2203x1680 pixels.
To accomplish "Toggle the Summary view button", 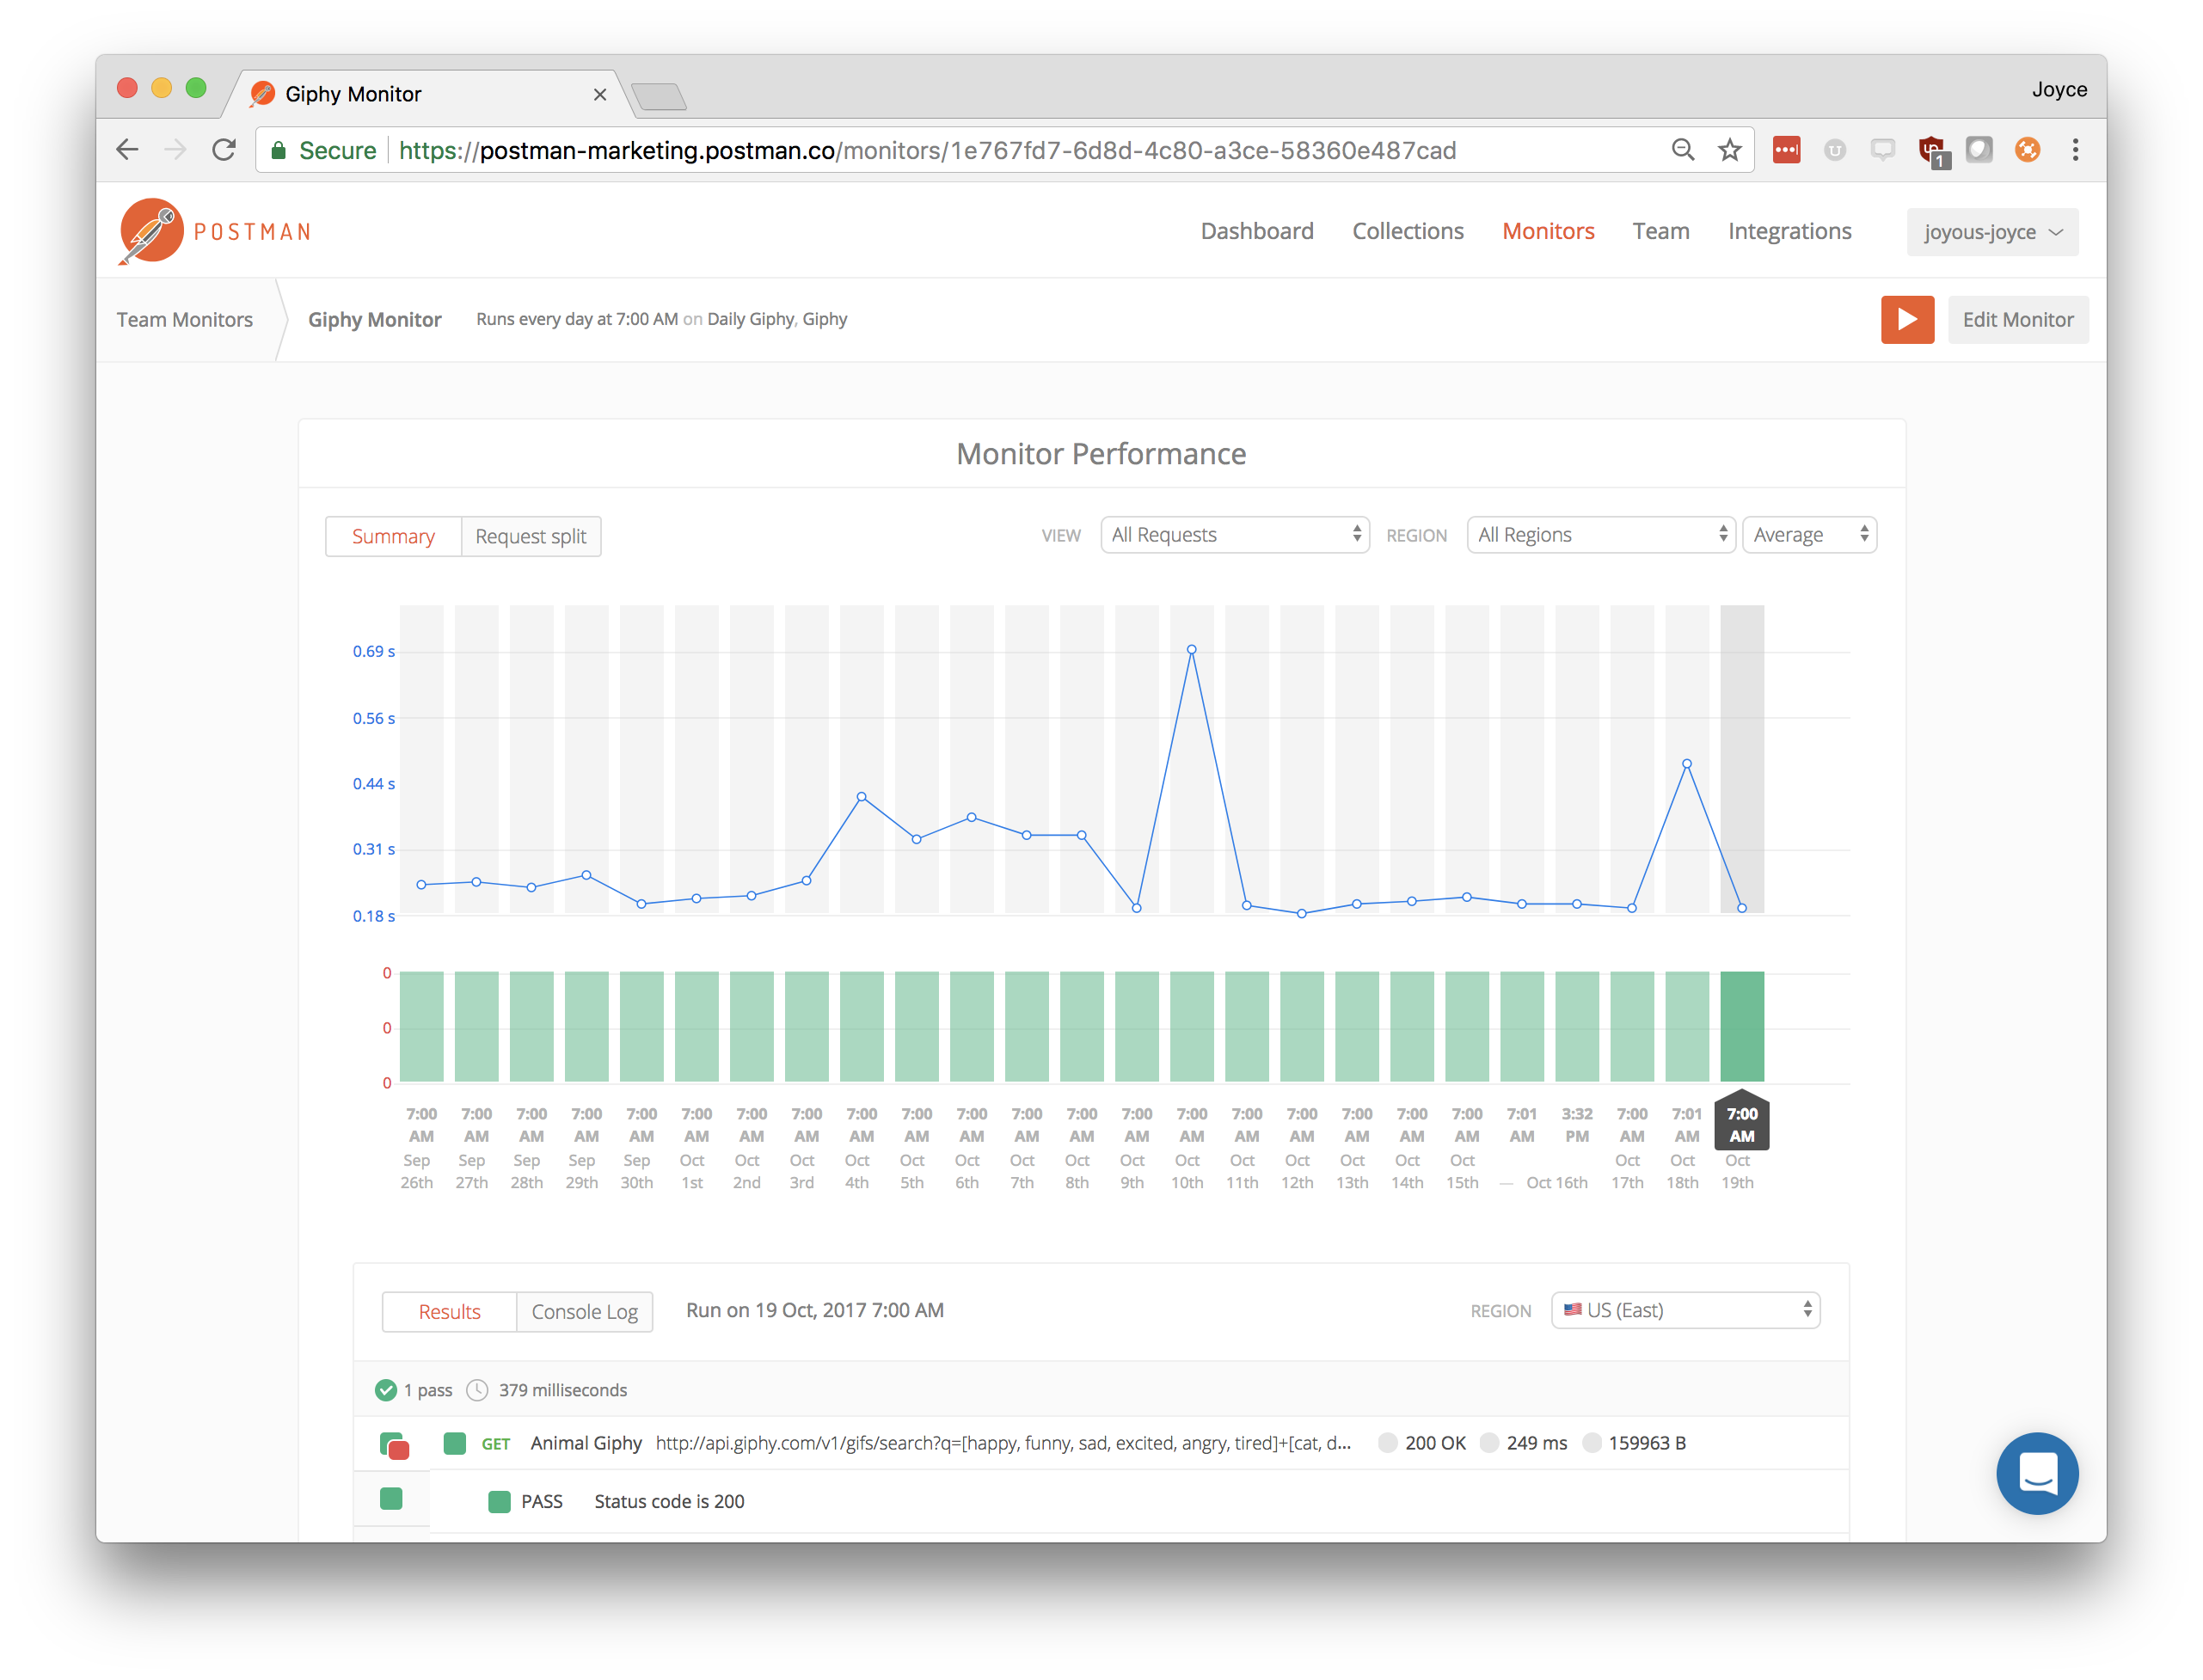I will (x=393, y=536).
